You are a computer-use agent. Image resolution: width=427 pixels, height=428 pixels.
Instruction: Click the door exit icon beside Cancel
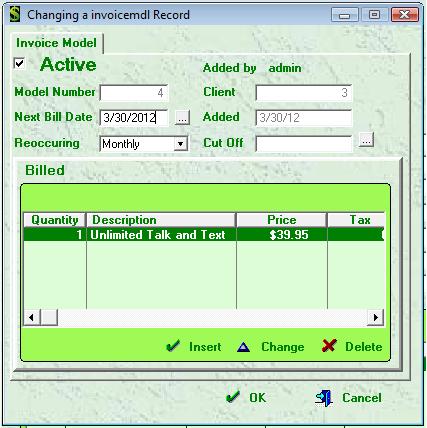(324, 398)
